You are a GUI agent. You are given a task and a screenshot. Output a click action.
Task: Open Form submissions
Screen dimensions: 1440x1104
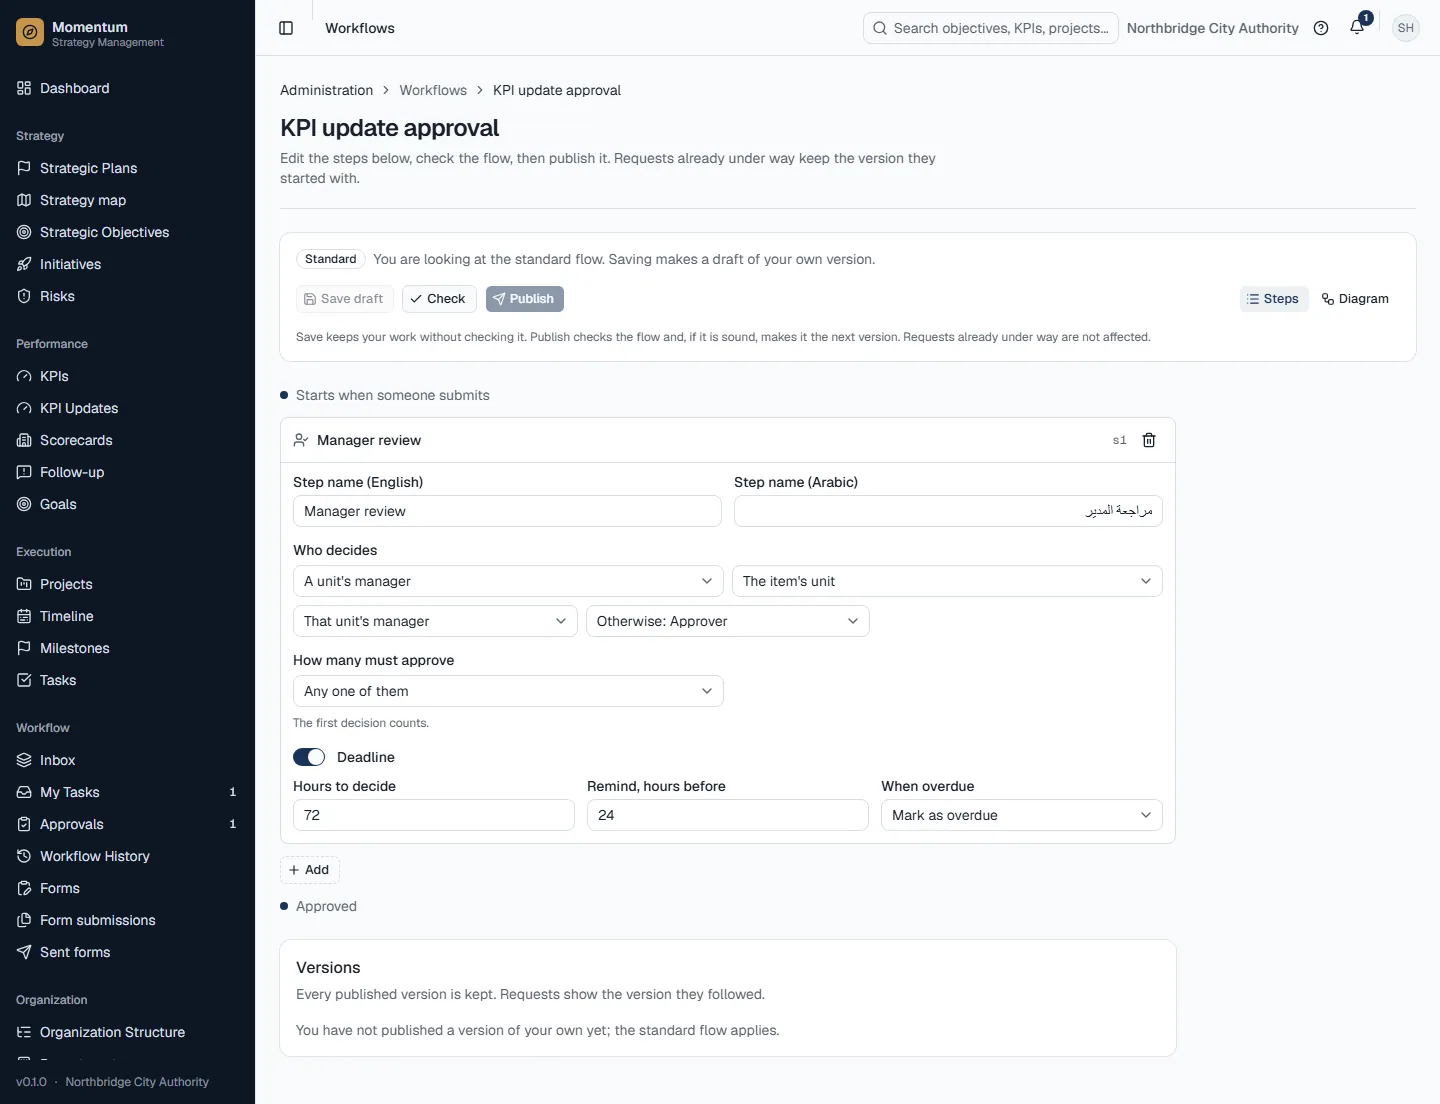[127, 920]
